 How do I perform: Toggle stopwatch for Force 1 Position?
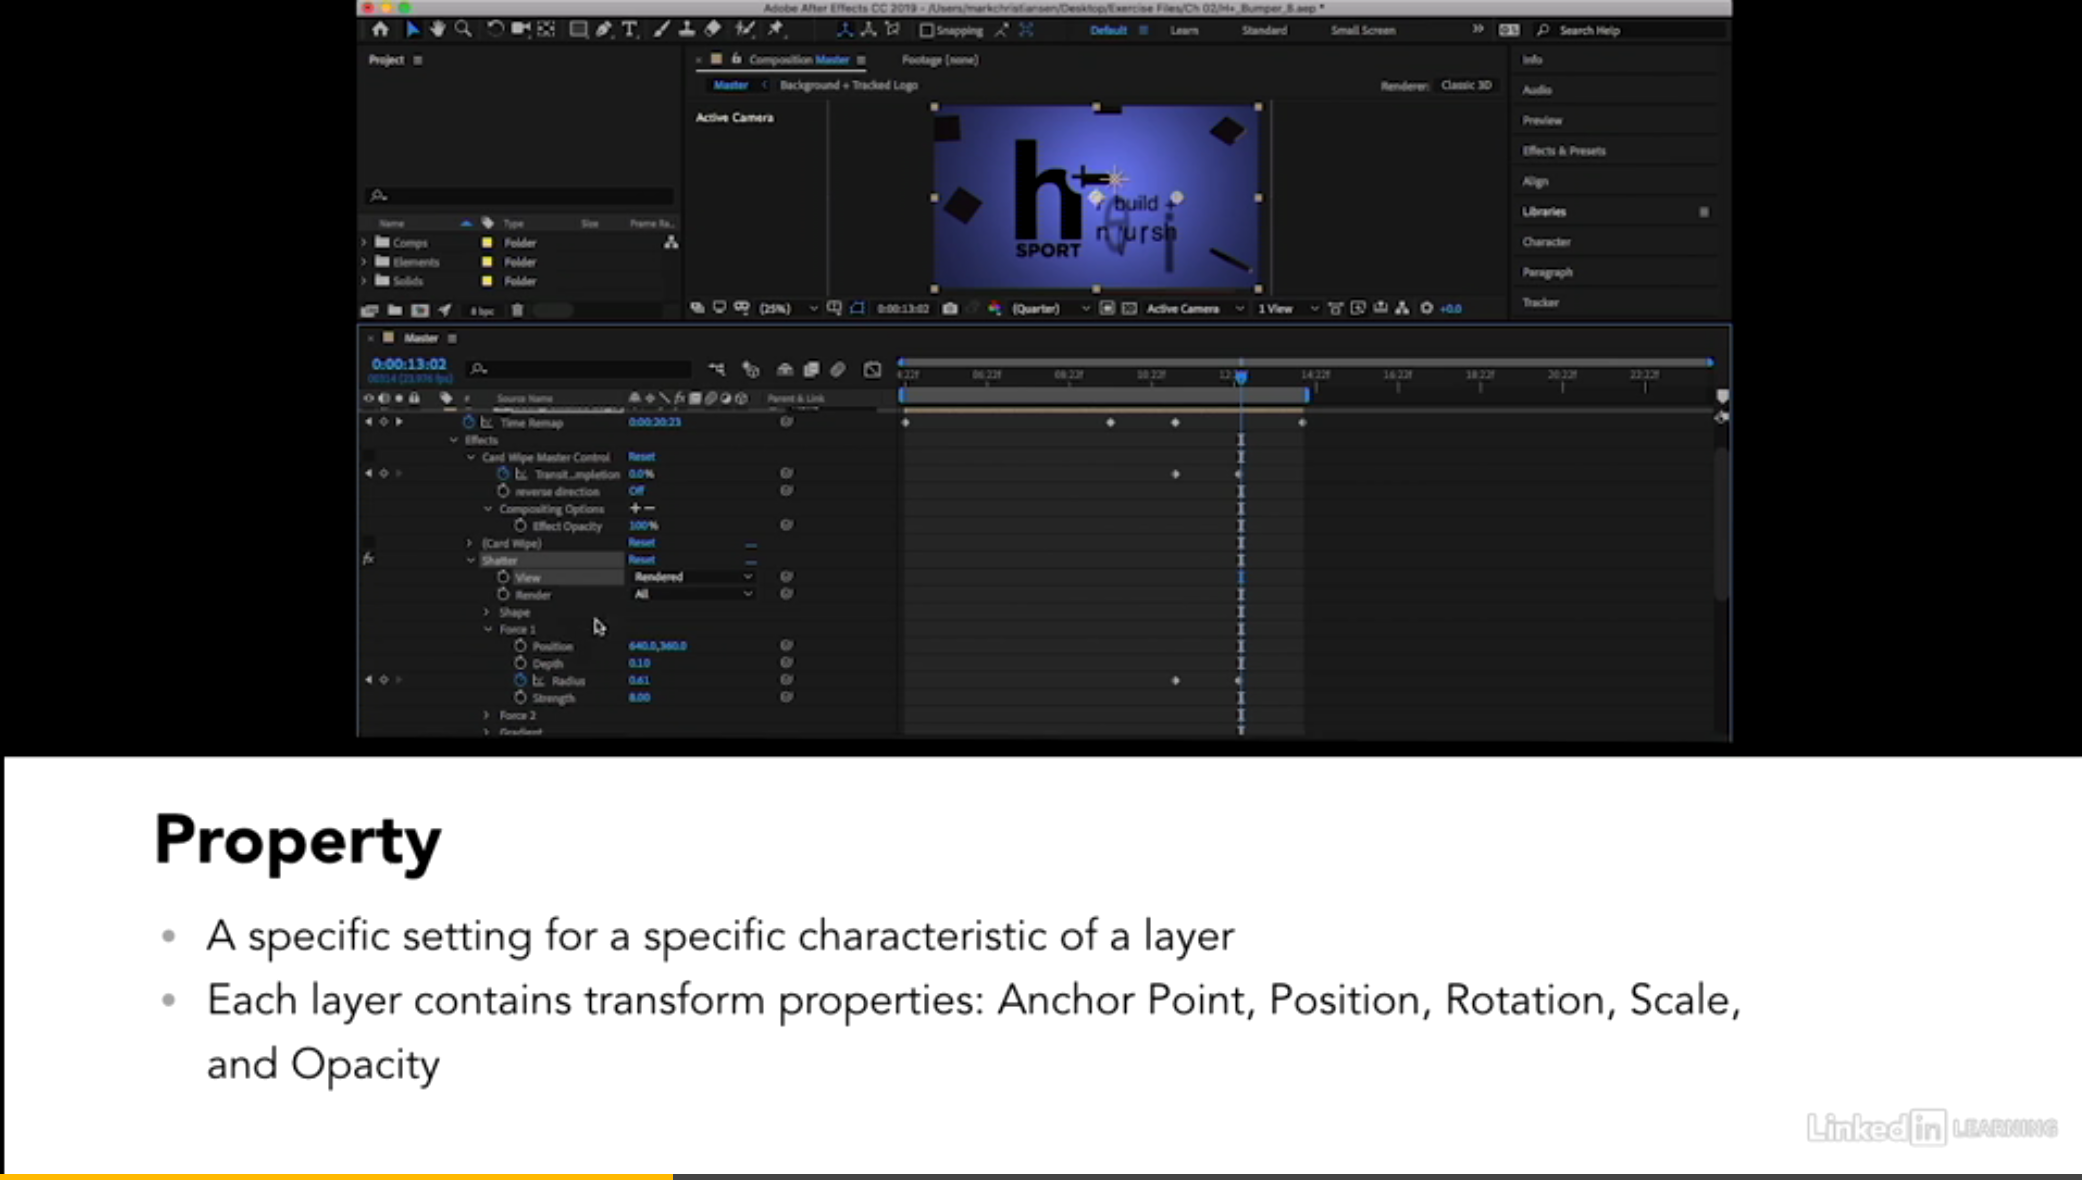520,646
